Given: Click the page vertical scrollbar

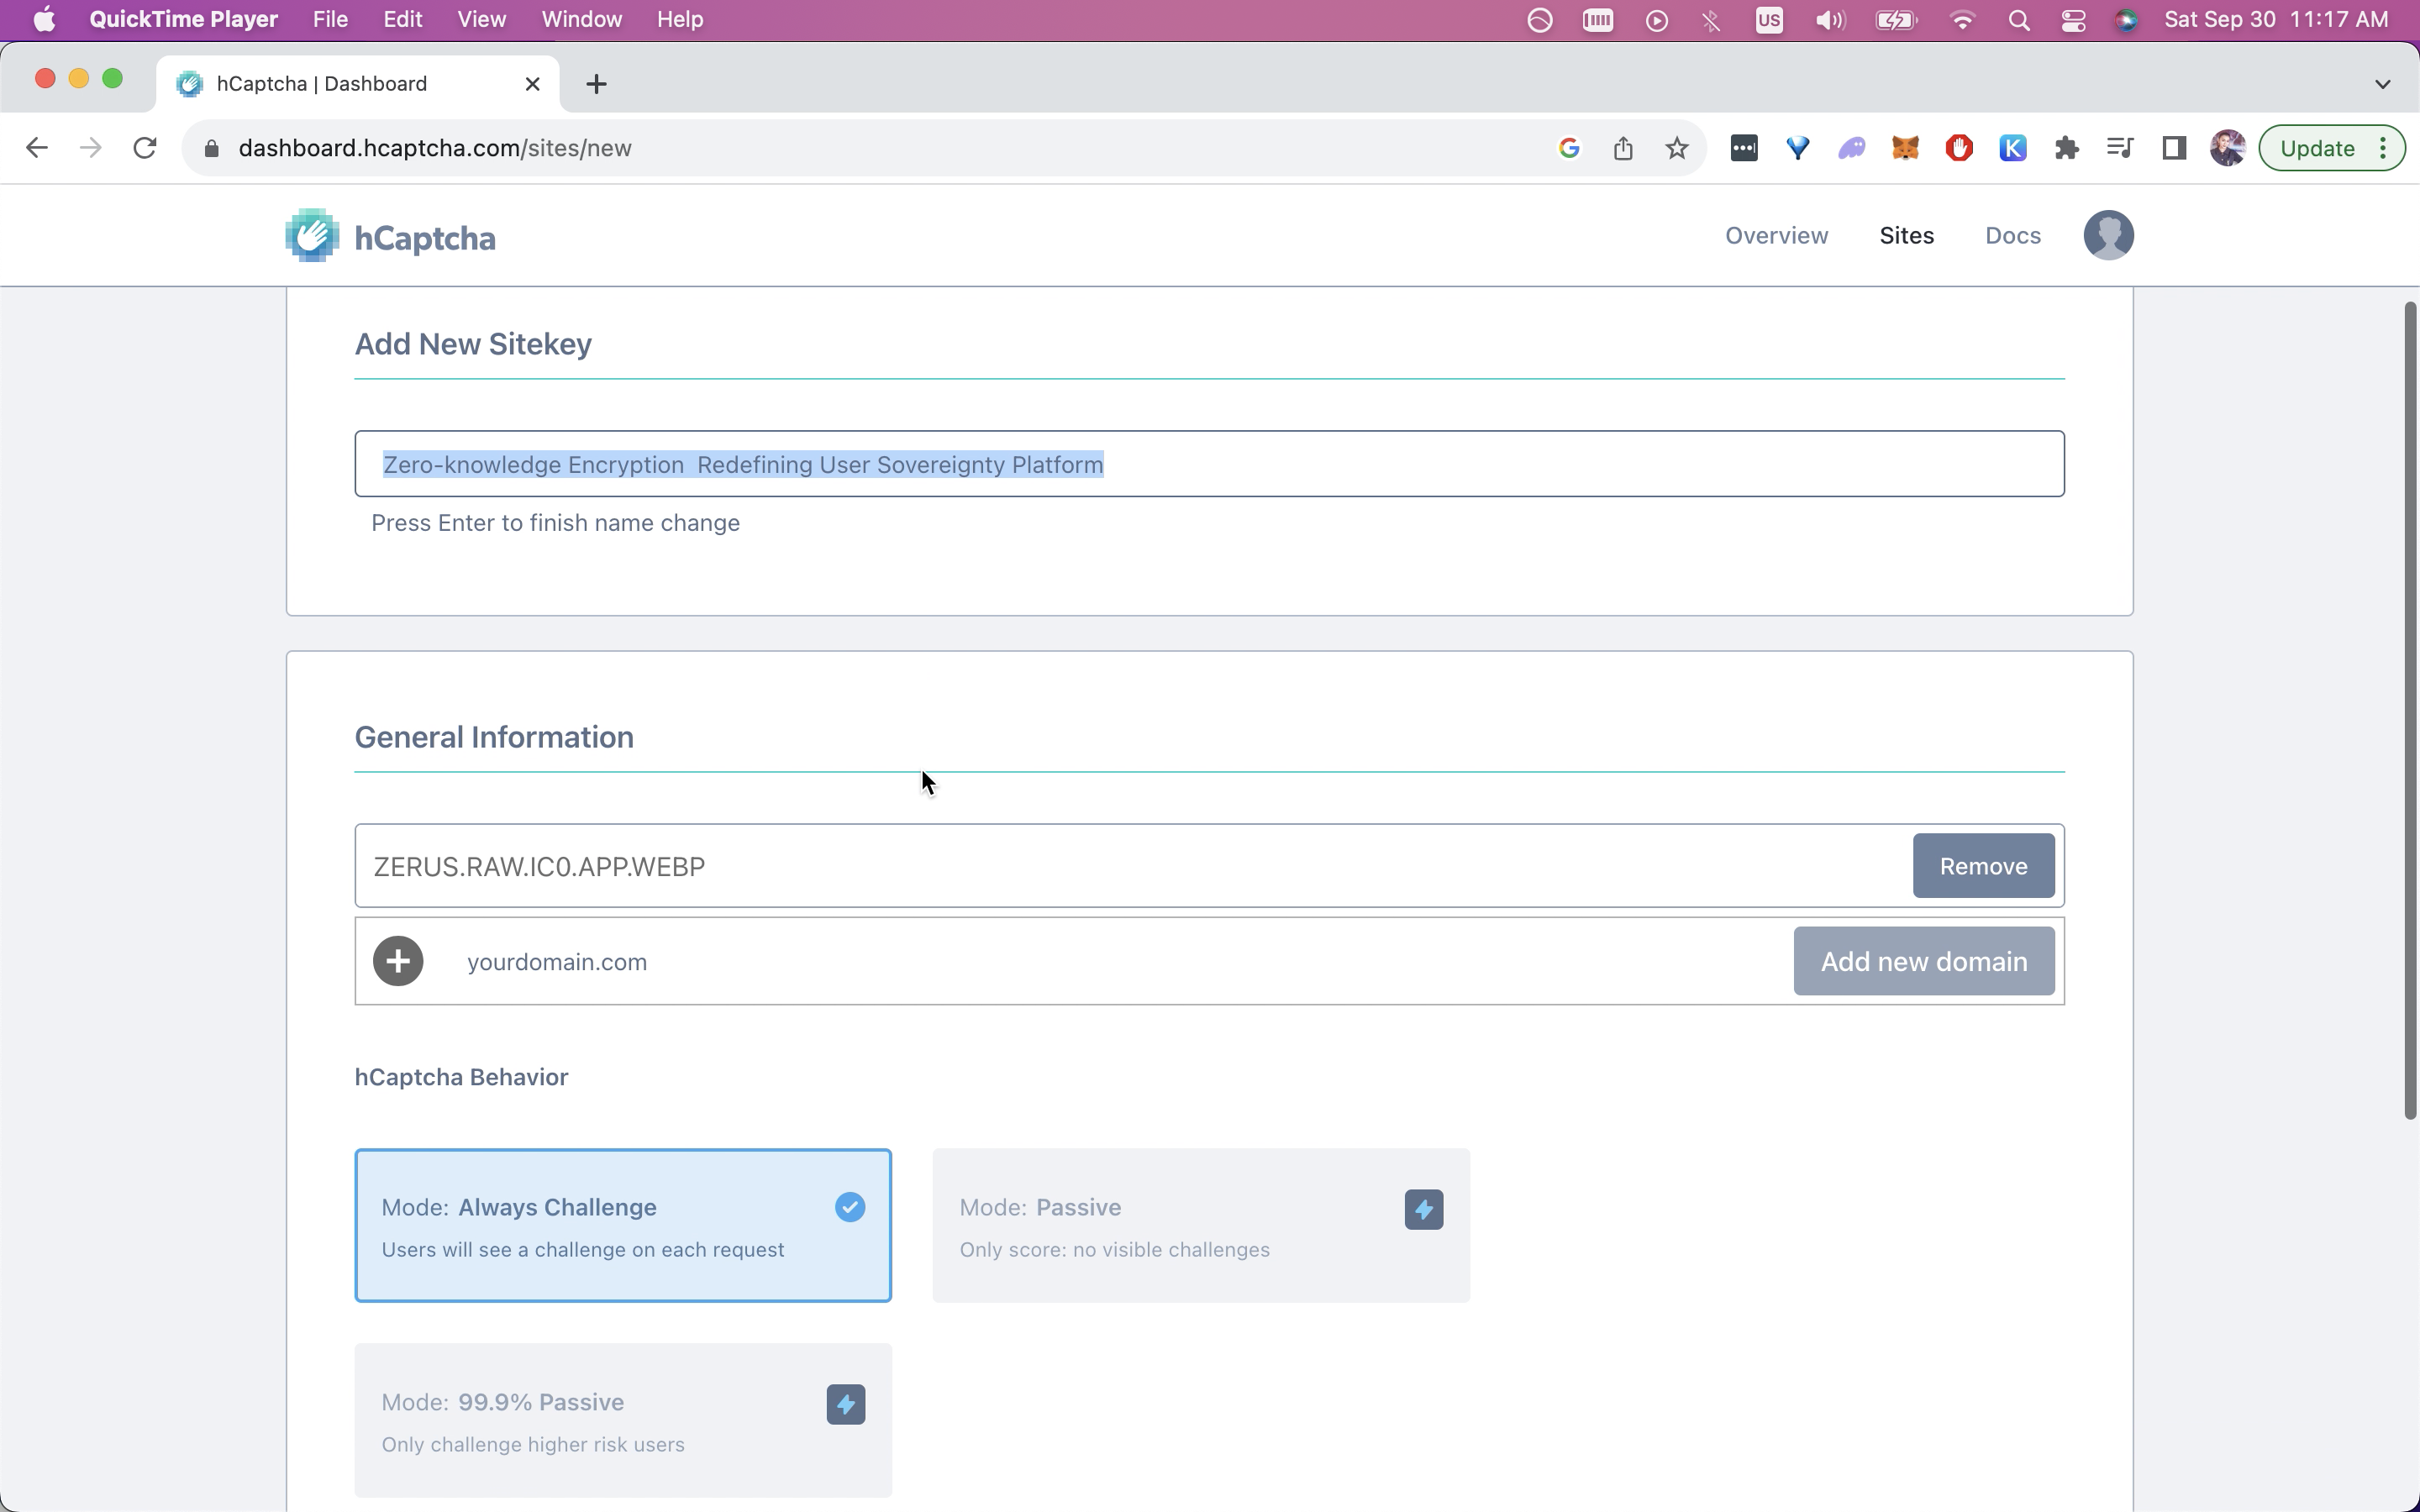Looking at the screenshot, I should coord(2409,710).
